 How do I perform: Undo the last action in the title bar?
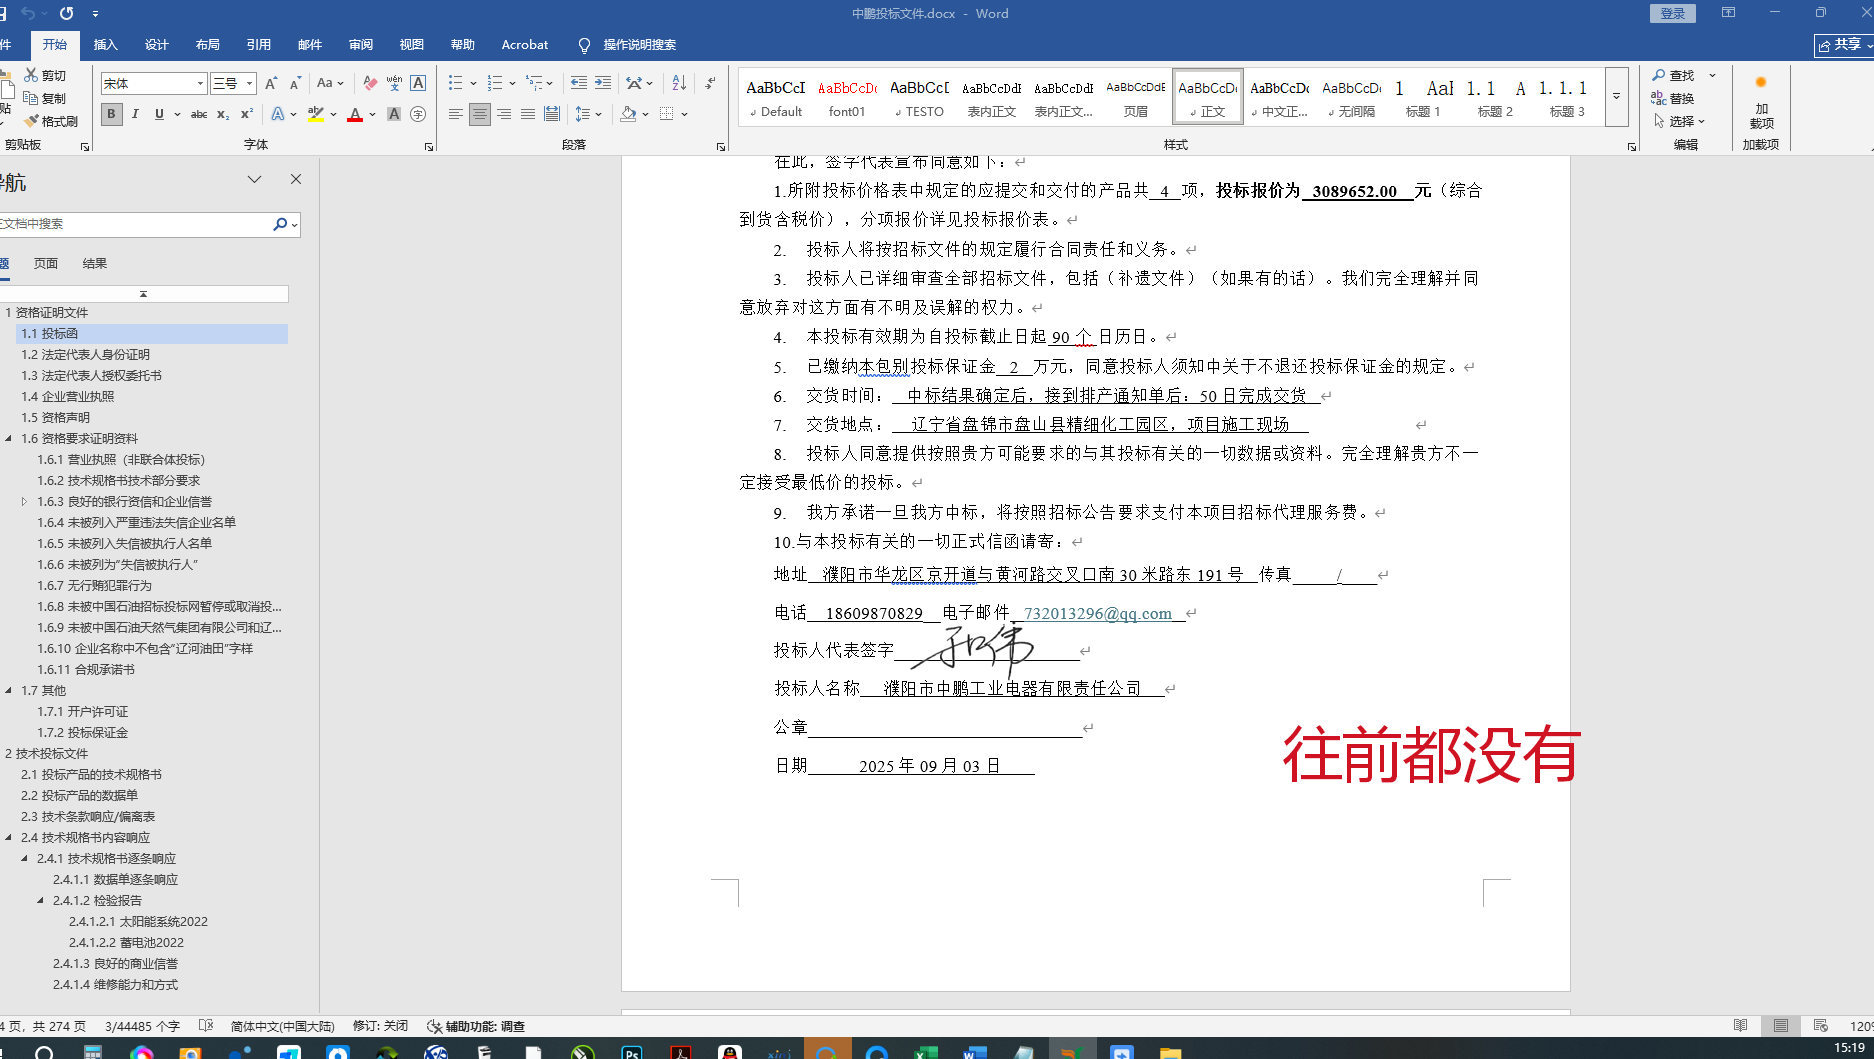27,13
